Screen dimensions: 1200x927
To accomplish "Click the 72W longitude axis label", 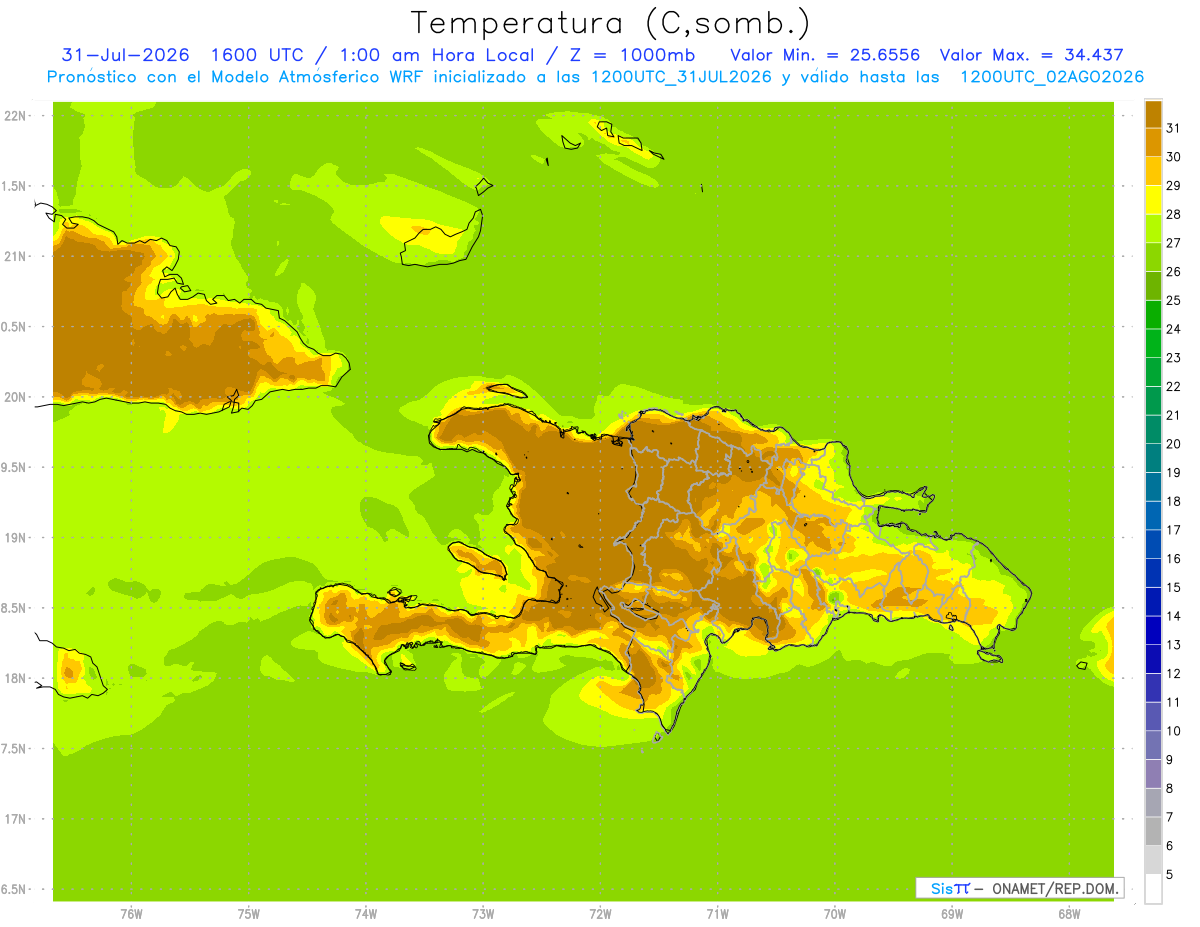I will (601, 914).
